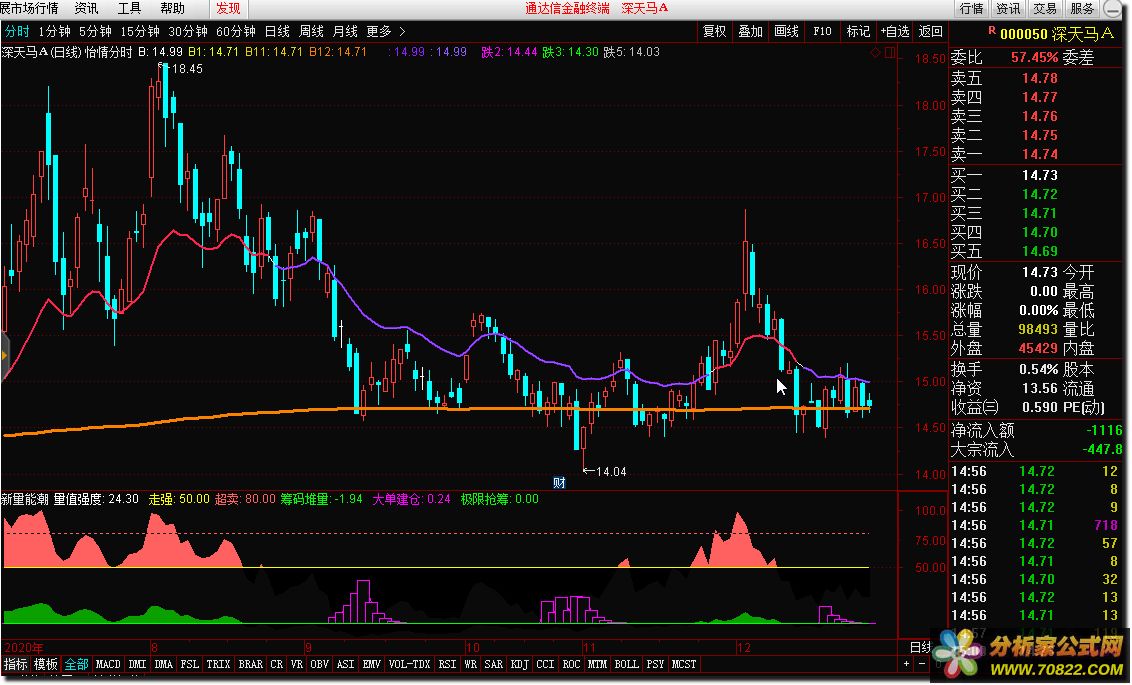Viewport: 1132px width, 685px height.
Task: Switch to the CR indicator
Action: click(277, 664)
